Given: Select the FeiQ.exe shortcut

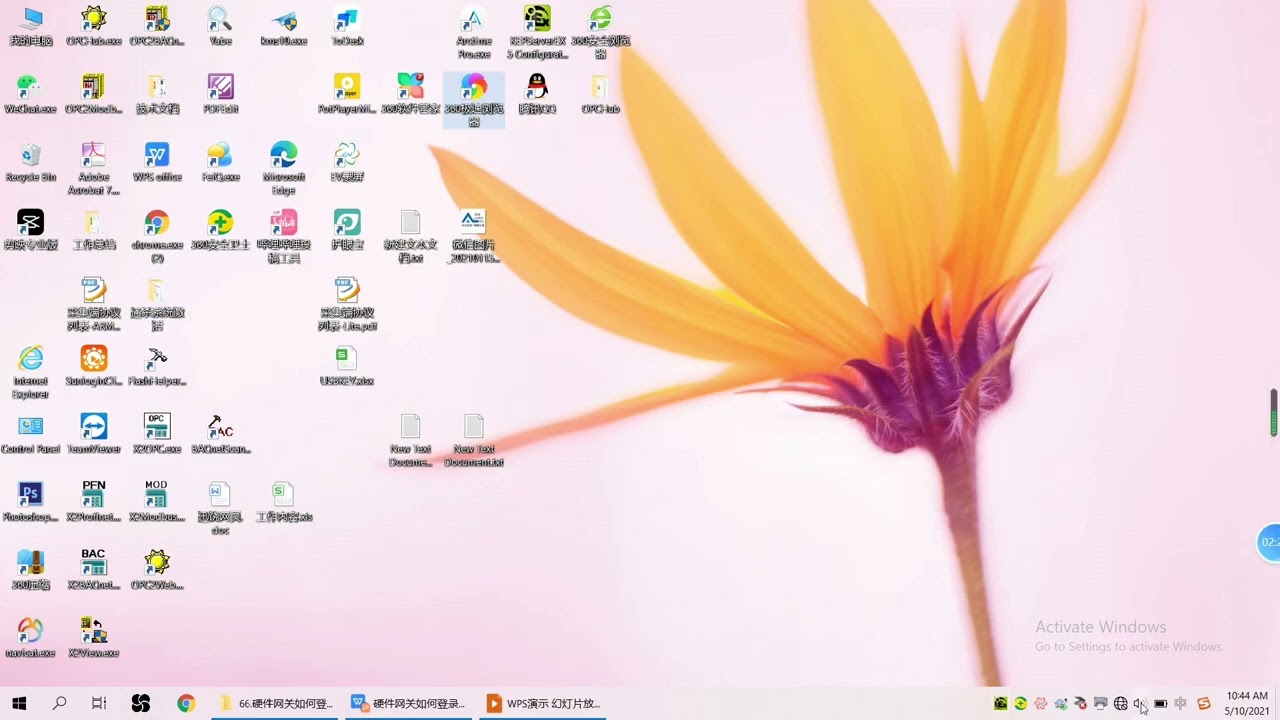Looking at the screenshot, I should tap(220, 162).
